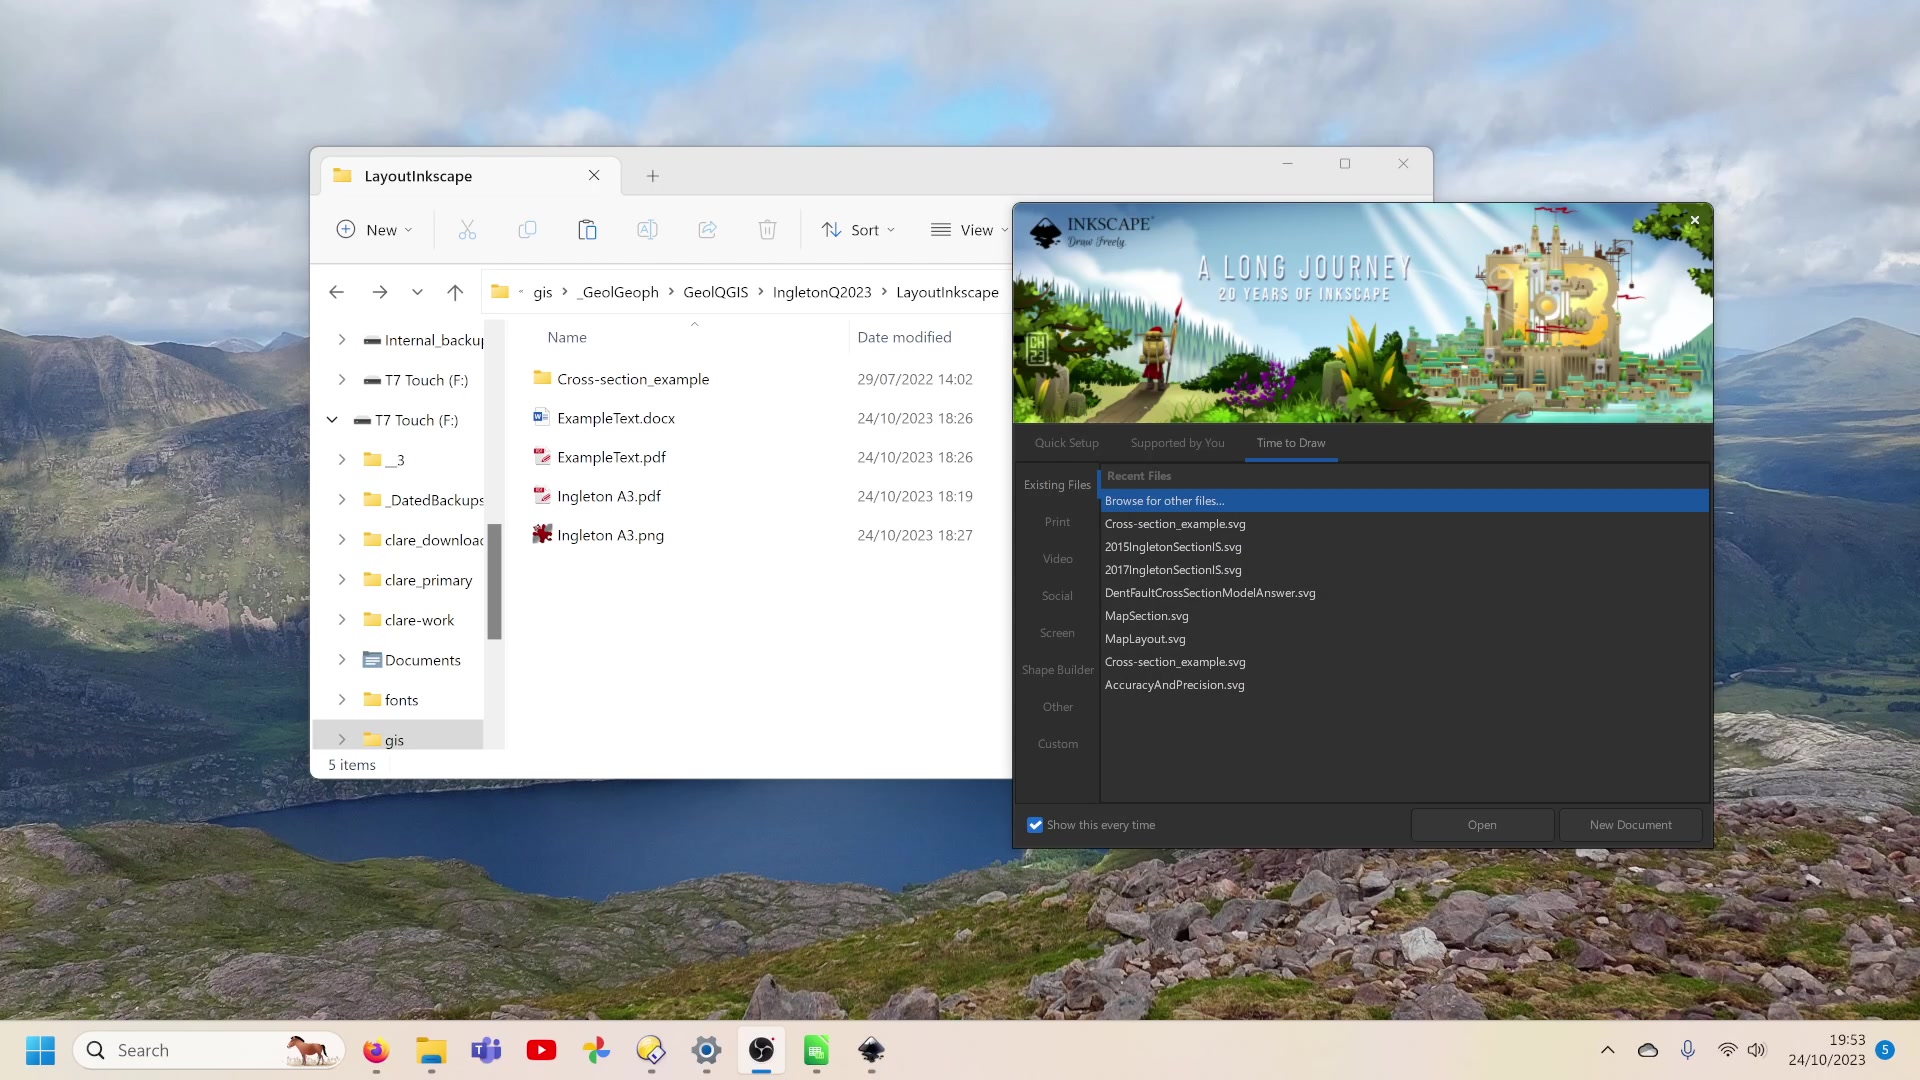Expand the clare_primary folder in tree
This screenshot has width=1920, height=1080.
342,580
